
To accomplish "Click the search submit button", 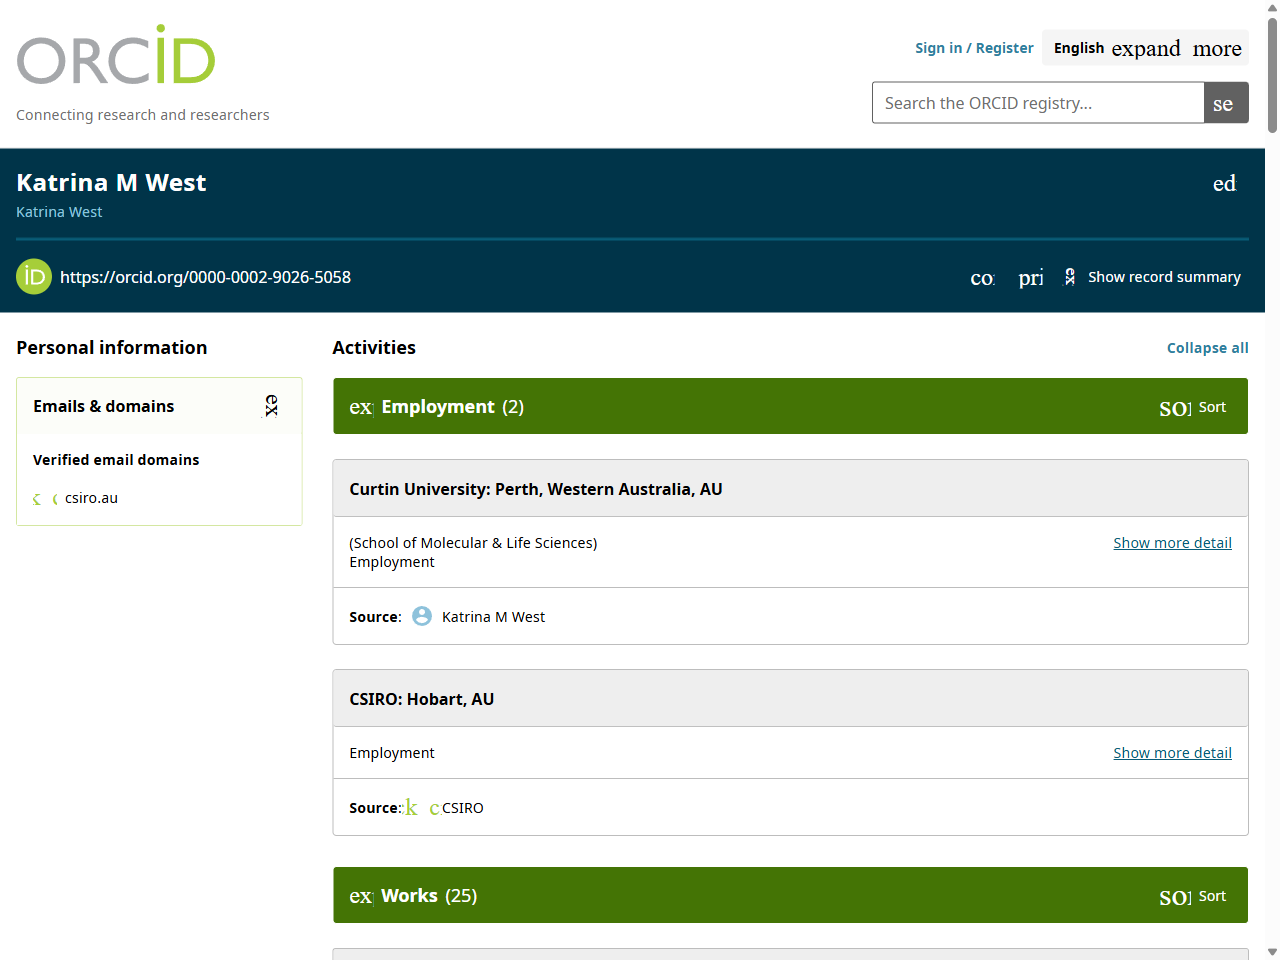I will [x=1226, y=103].
